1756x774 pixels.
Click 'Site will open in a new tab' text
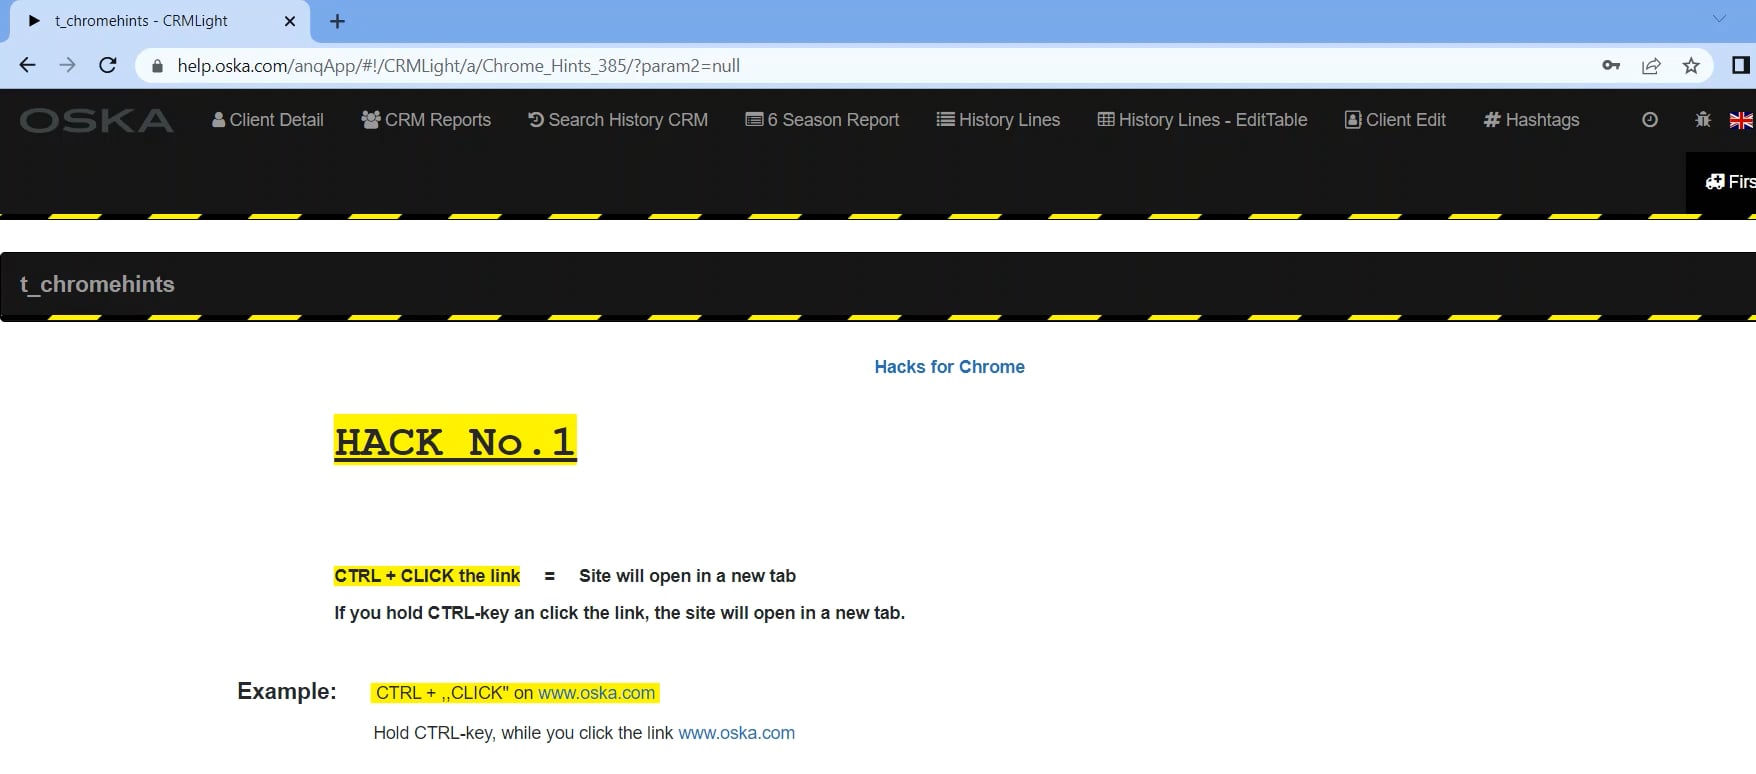tap(687, 576)
